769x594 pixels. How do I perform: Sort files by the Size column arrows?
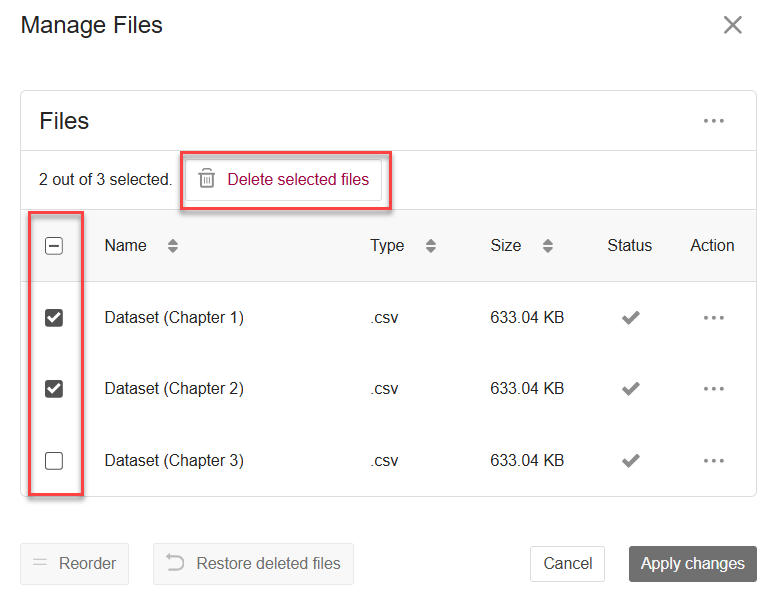(x=547, y=246)
